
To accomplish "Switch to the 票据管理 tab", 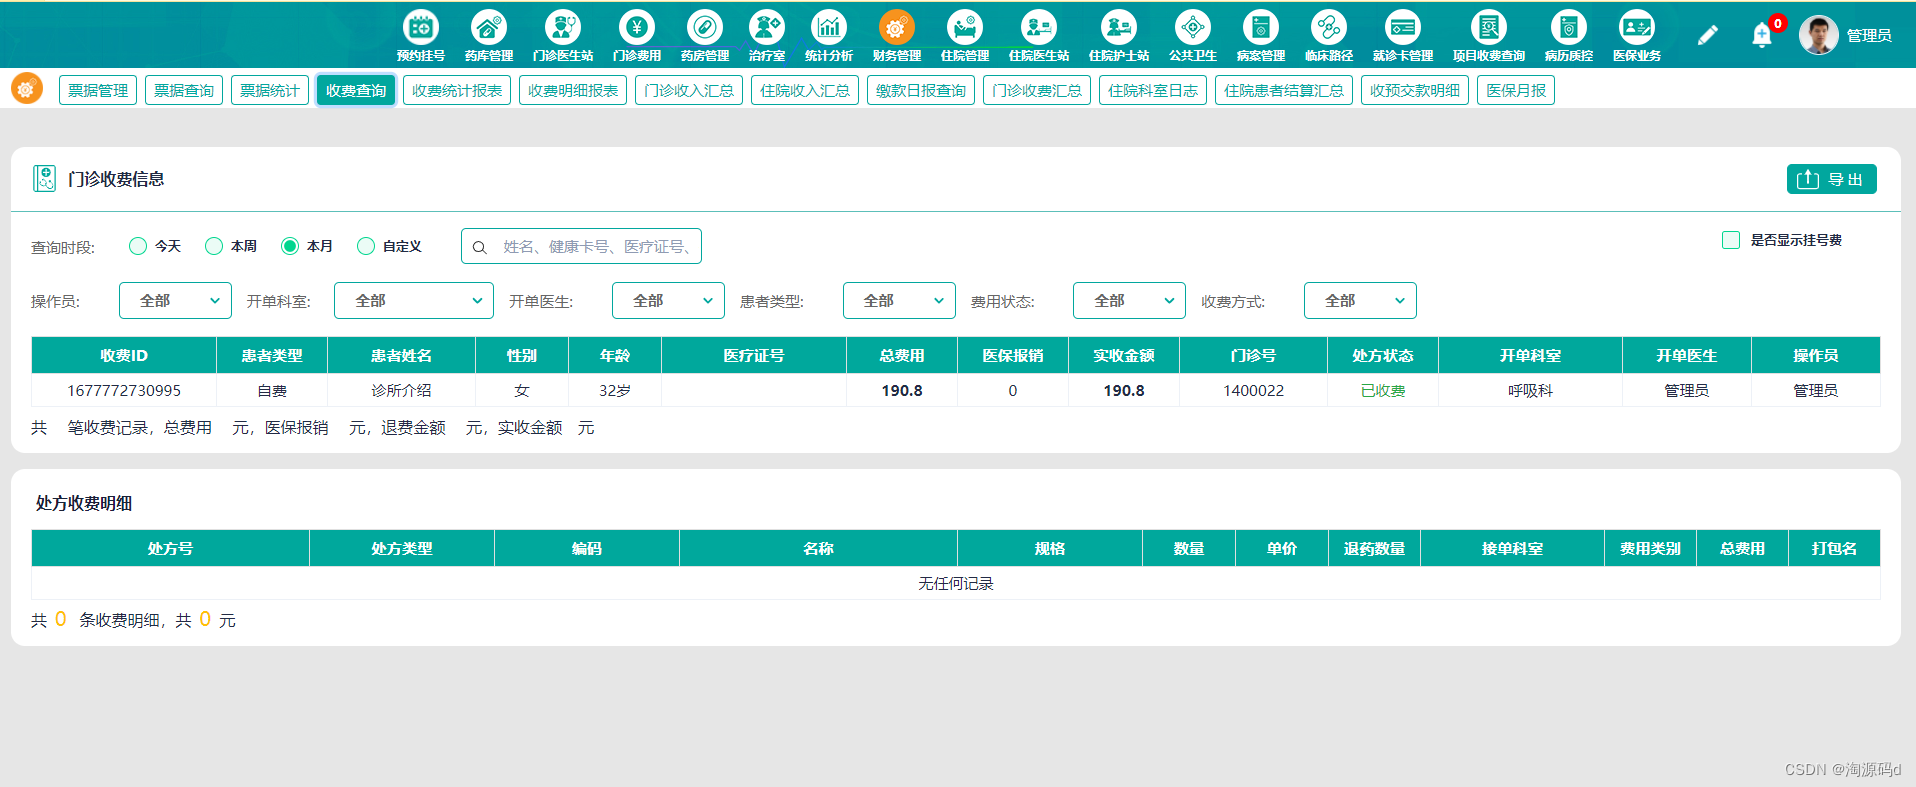I will [98, 90].
